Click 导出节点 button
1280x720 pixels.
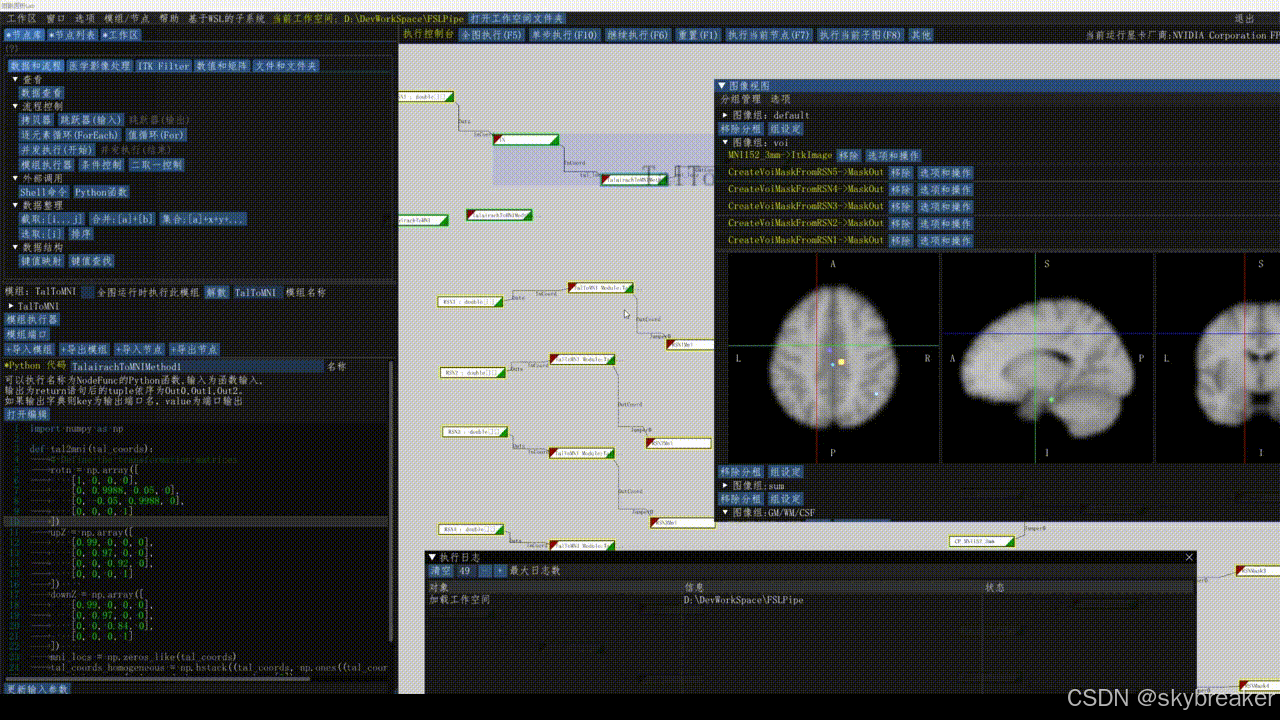tap(195, 349)
